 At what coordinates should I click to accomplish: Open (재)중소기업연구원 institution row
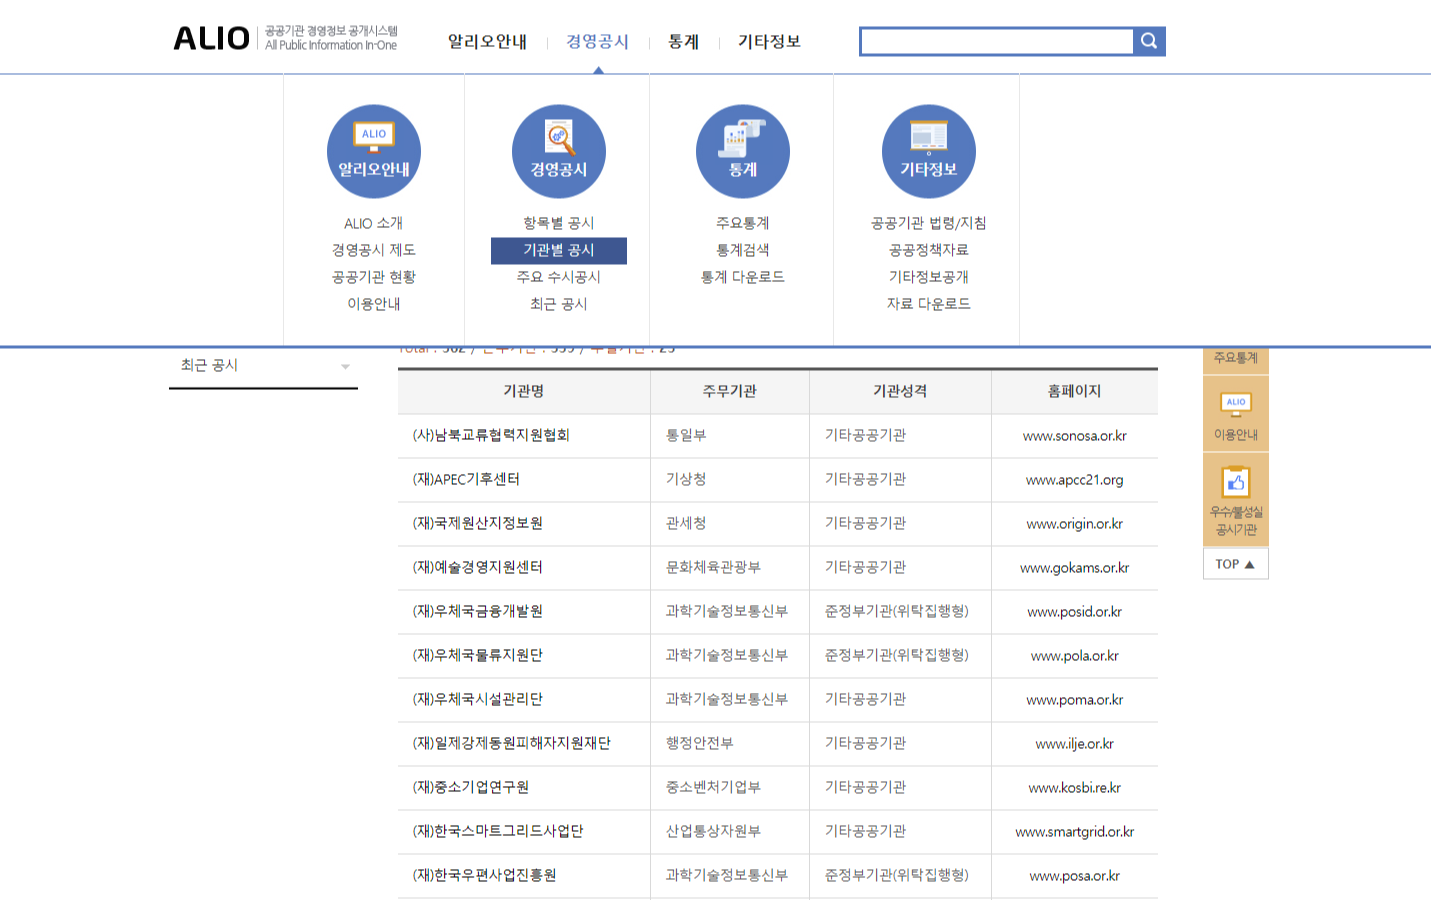[471, 788]
